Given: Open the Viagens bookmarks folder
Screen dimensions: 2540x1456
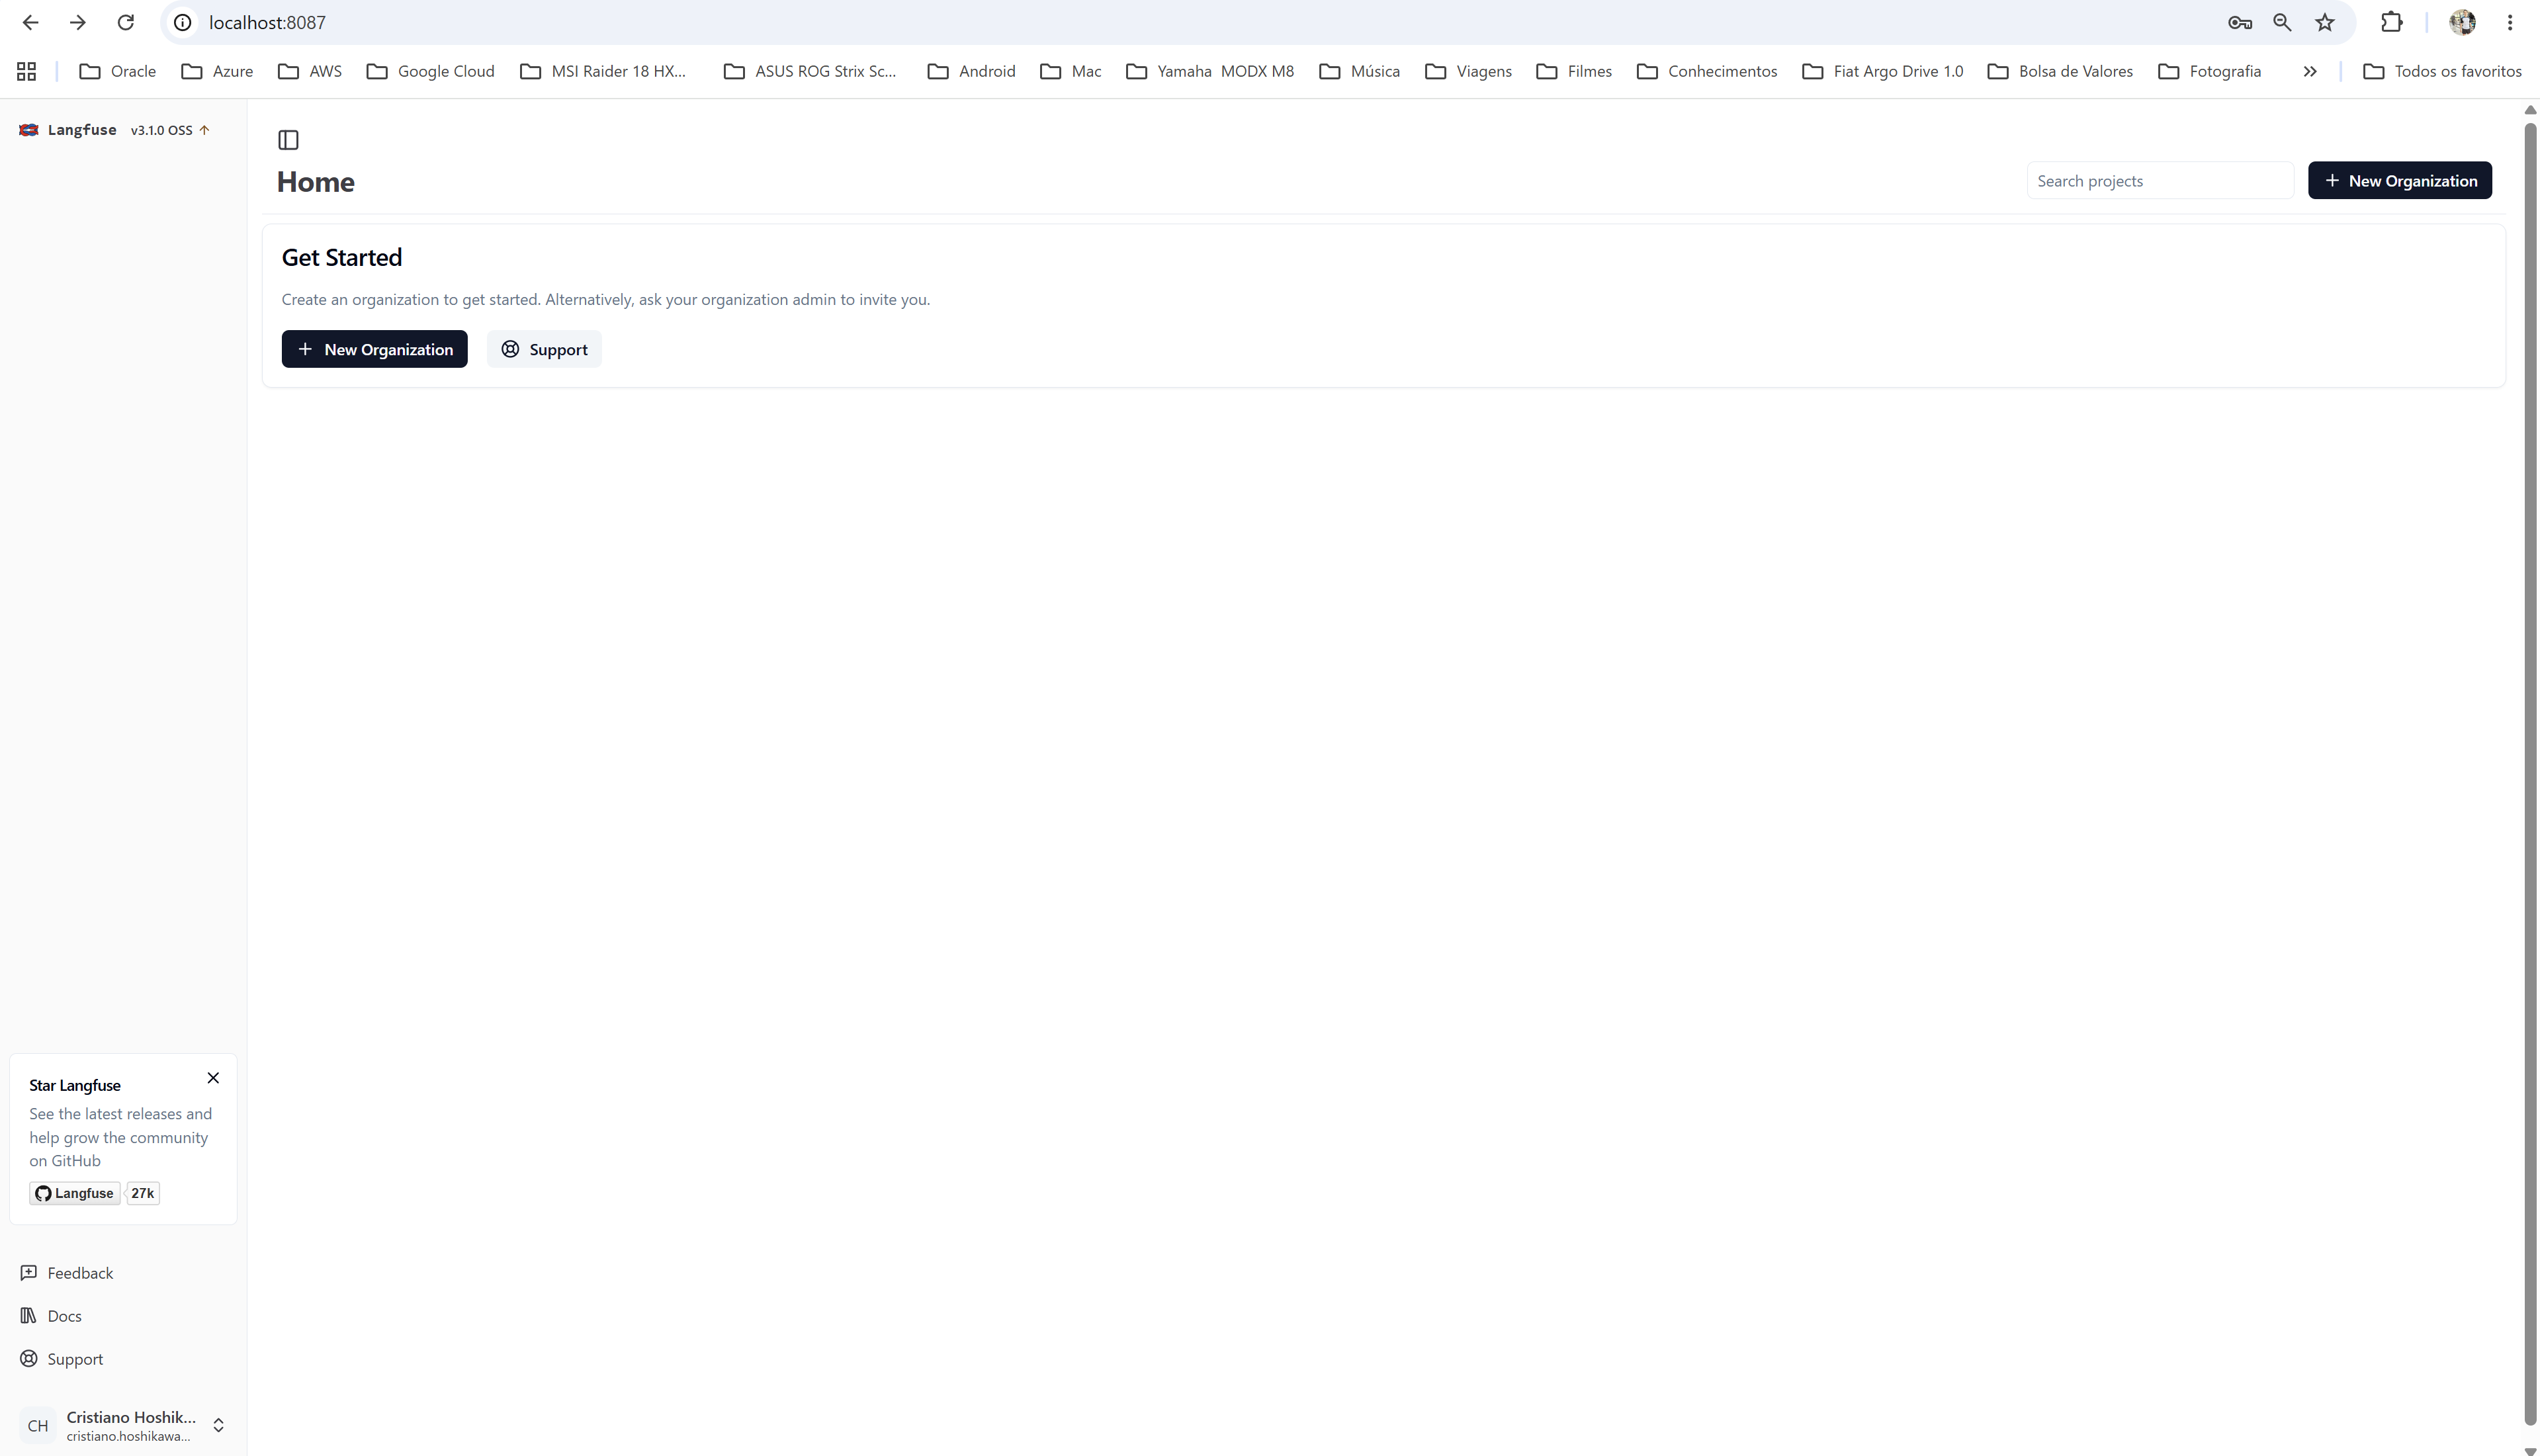Looking at the screenshot, I should point(1468,71).
